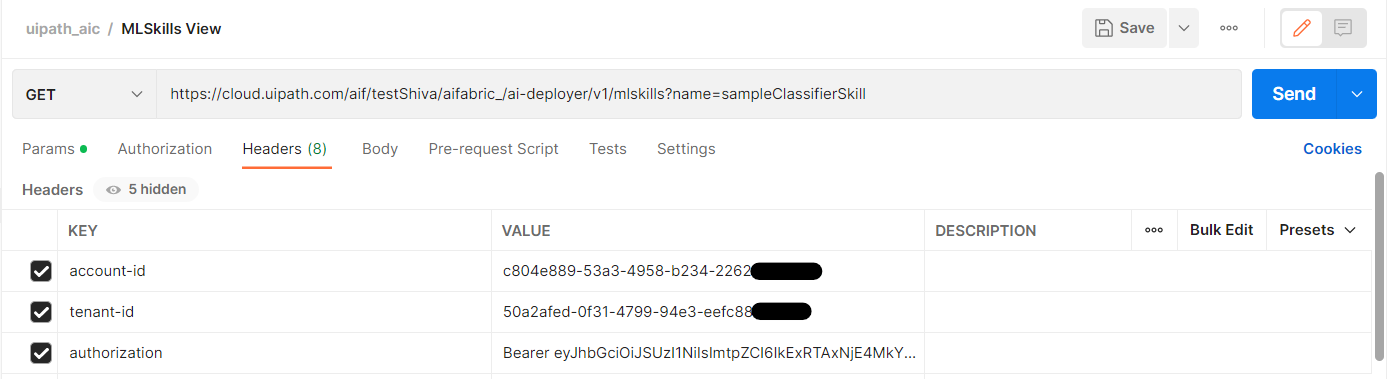1395x379 pixels.
Task: Click the MLSkills View request title
Action: pos(171,29)
